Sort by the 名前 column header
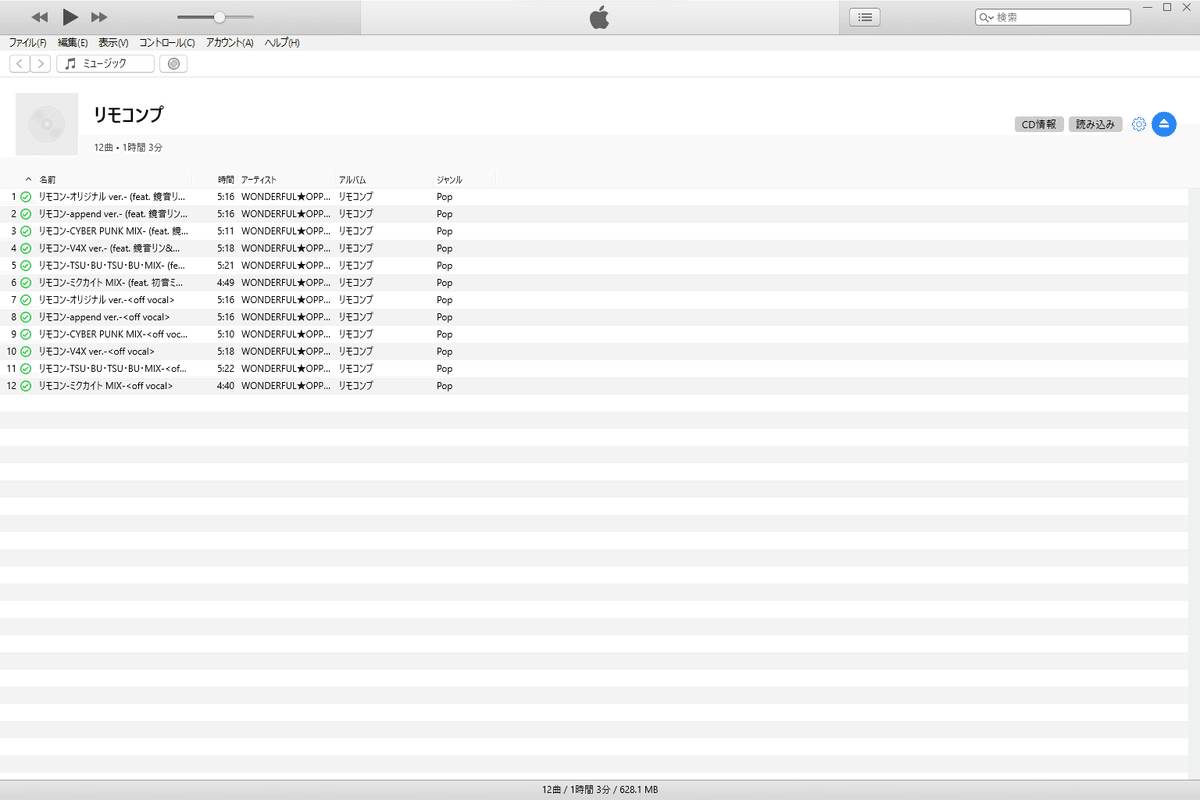The height and width of the screenshot is (800, 1200). point(48,180)
